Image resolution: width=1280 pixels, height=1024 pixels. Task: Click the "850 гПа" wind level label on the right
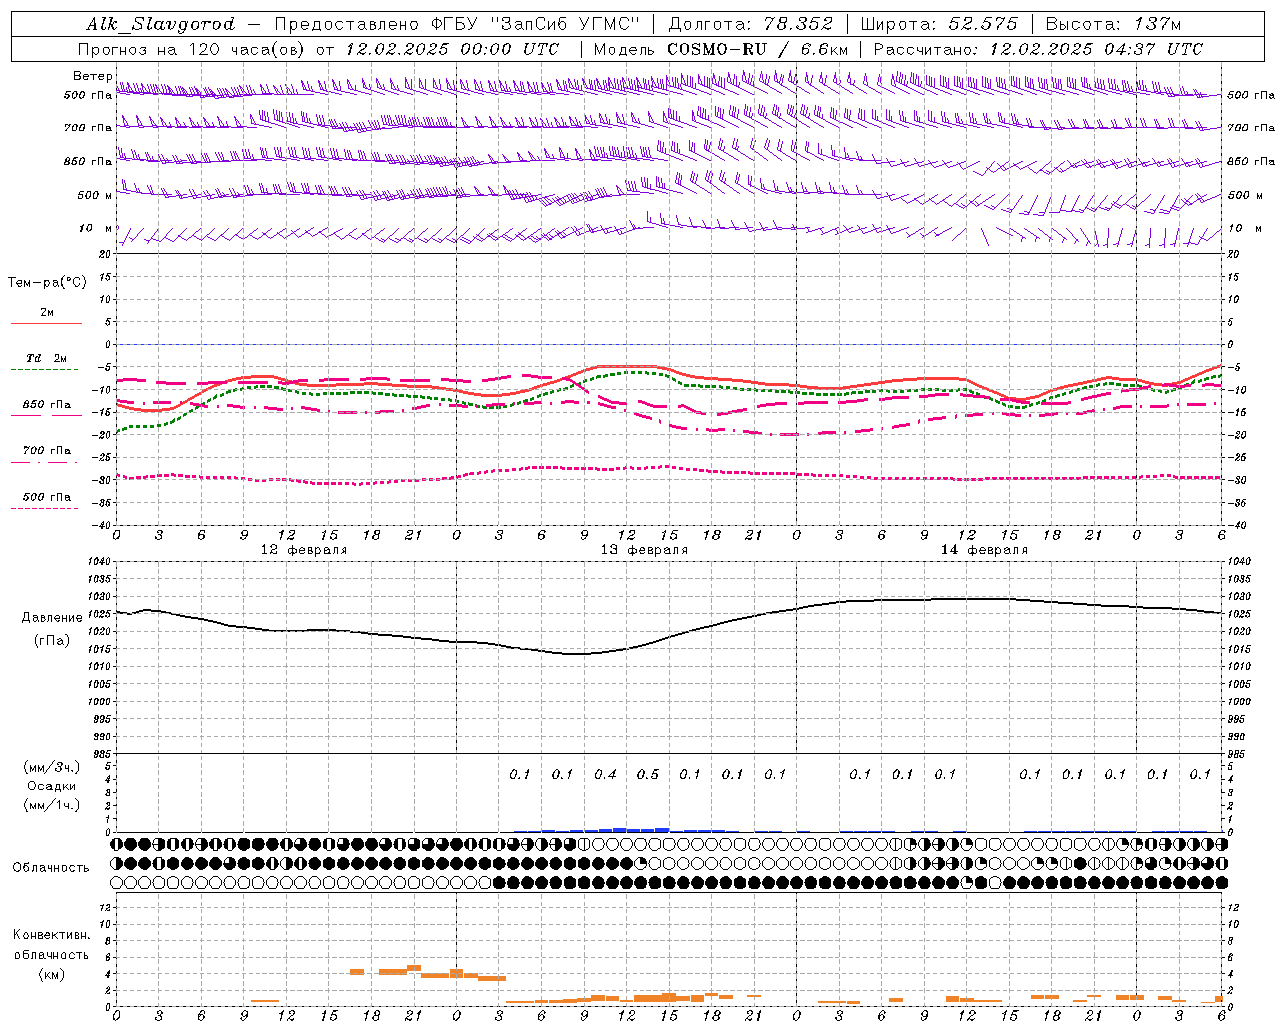click(1251, 161)
